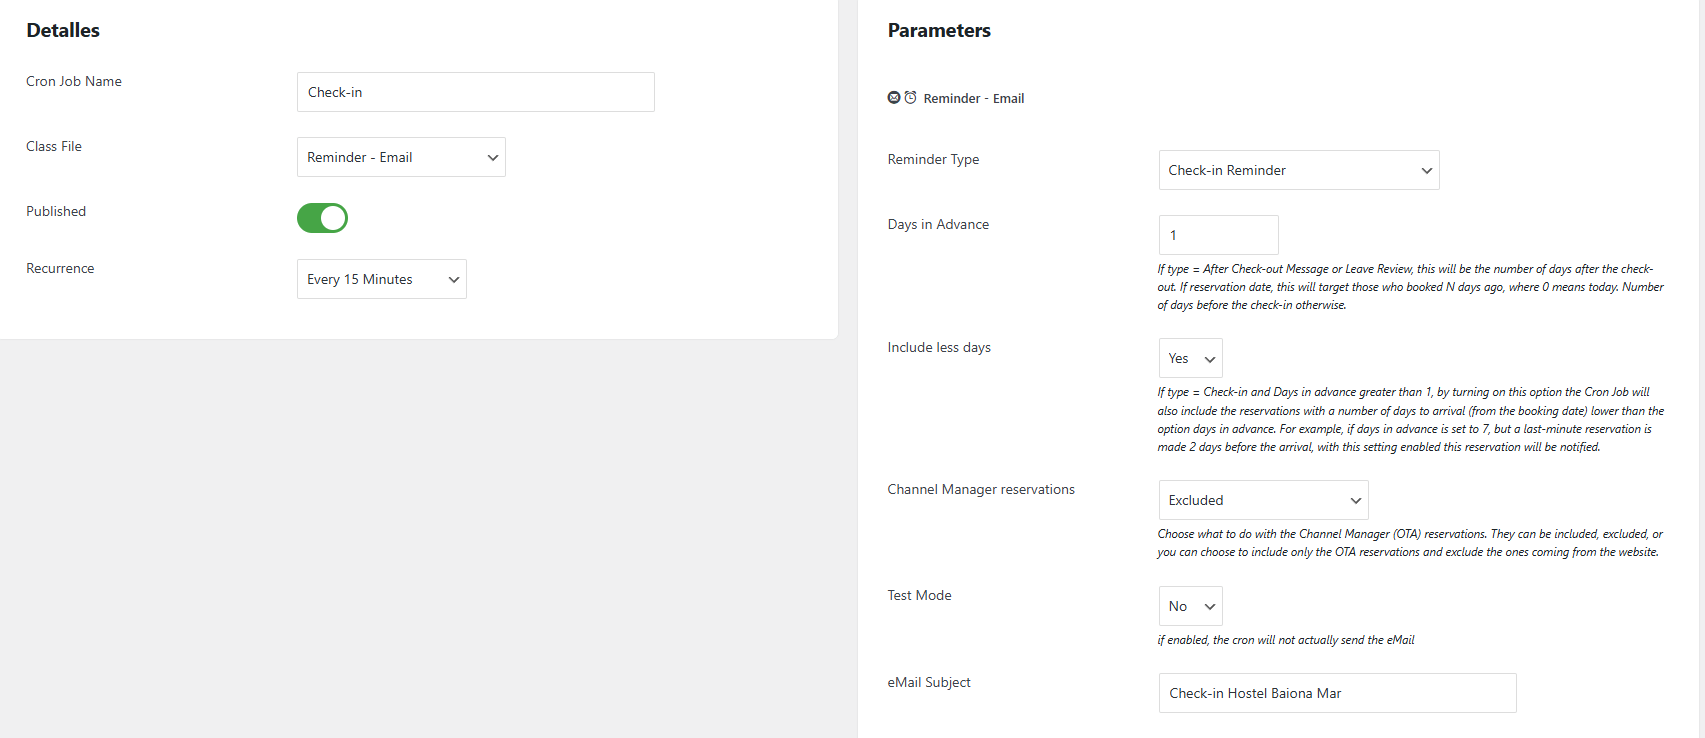The width and height of the screenshot is (1705, 738).
Task: Click into the eMail Subject field
Action: 1337,693
